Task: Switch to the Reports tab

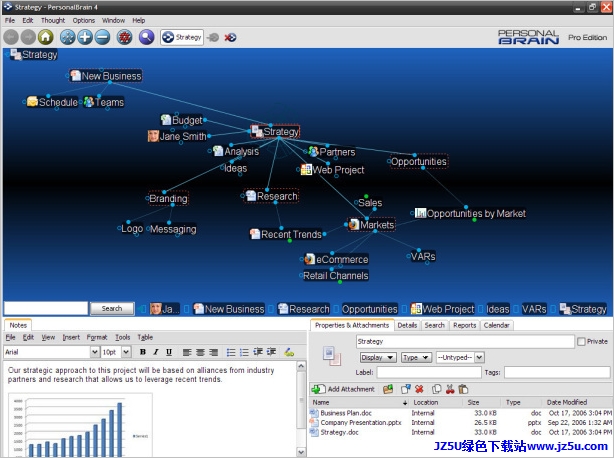Action: 464,325
